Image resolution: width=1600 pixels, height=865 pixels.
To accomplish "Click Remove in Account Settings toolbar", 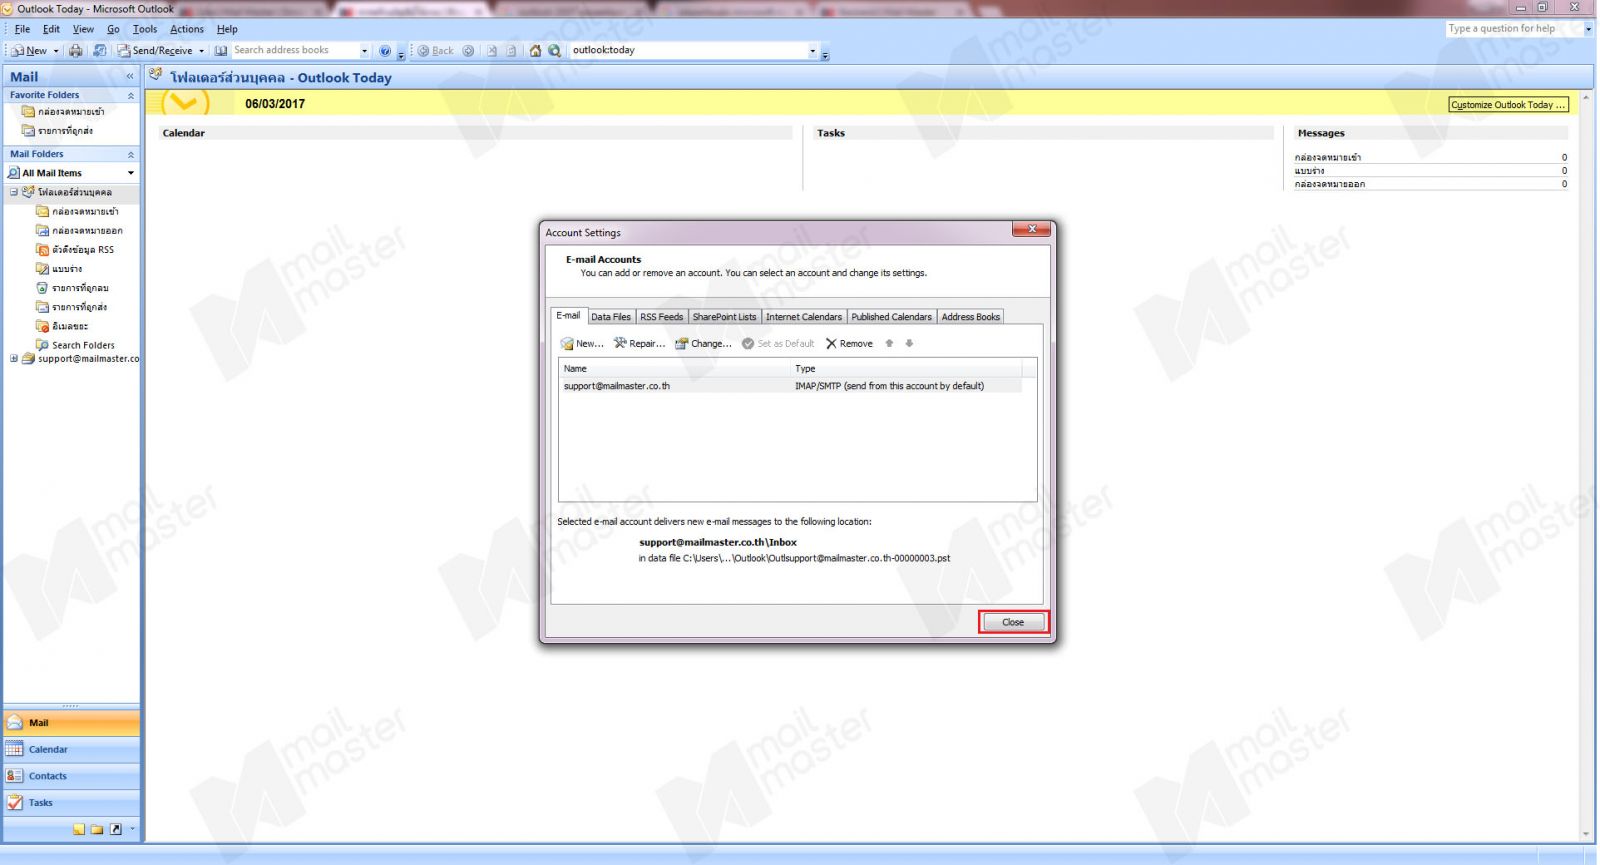I will [849, 343].
